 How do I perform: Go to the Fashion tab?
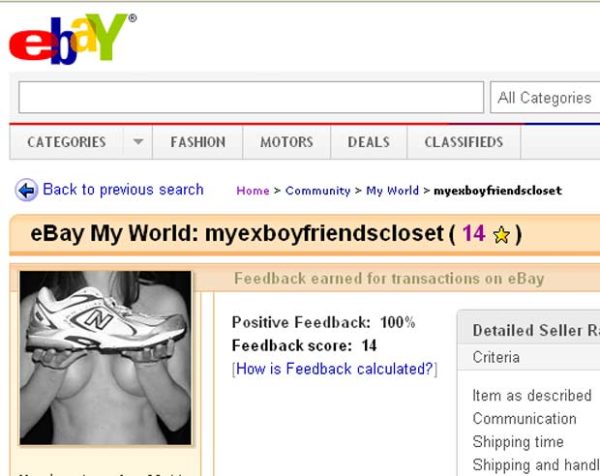point(198,142)
